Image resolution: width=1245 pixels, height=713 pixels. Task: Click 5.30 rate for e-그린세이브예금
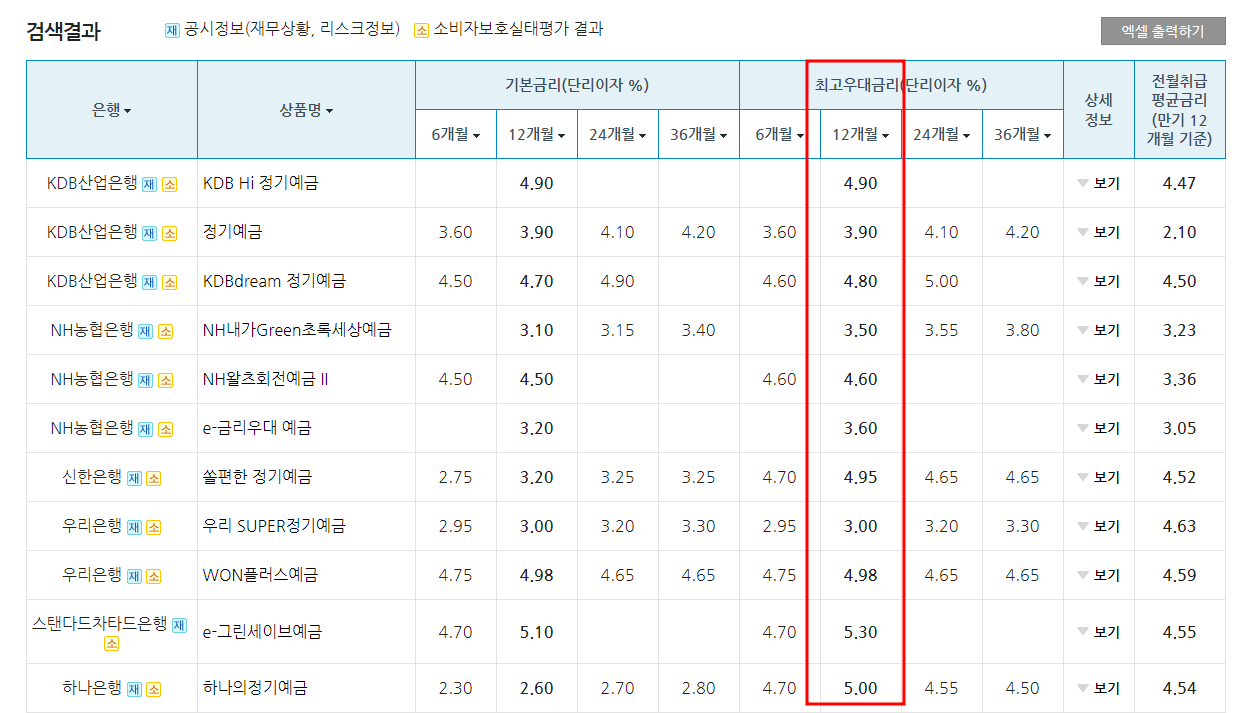[x=861, y=633]
